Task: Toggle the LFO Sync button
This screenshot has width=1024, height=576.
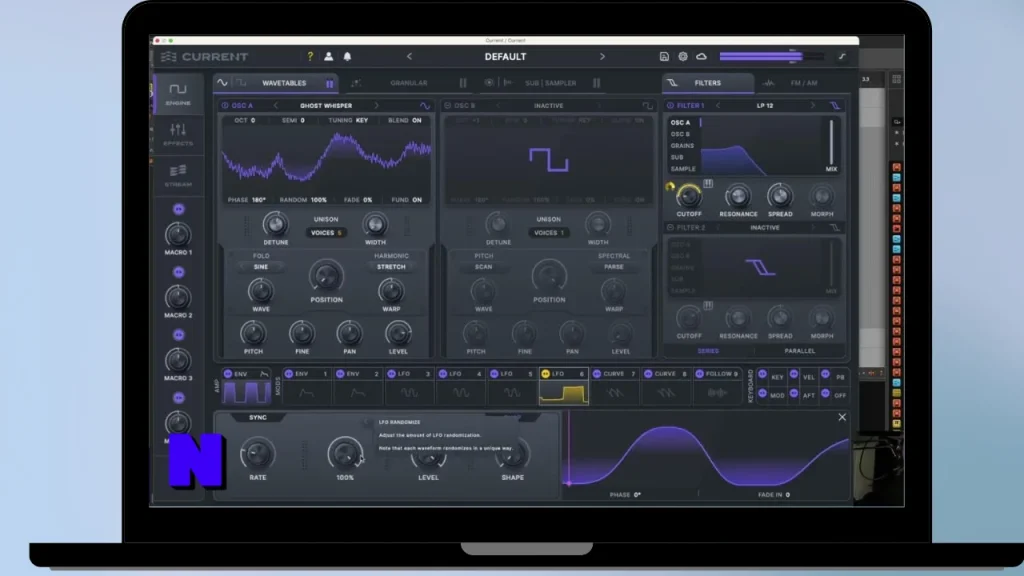Action: point(258,417)
